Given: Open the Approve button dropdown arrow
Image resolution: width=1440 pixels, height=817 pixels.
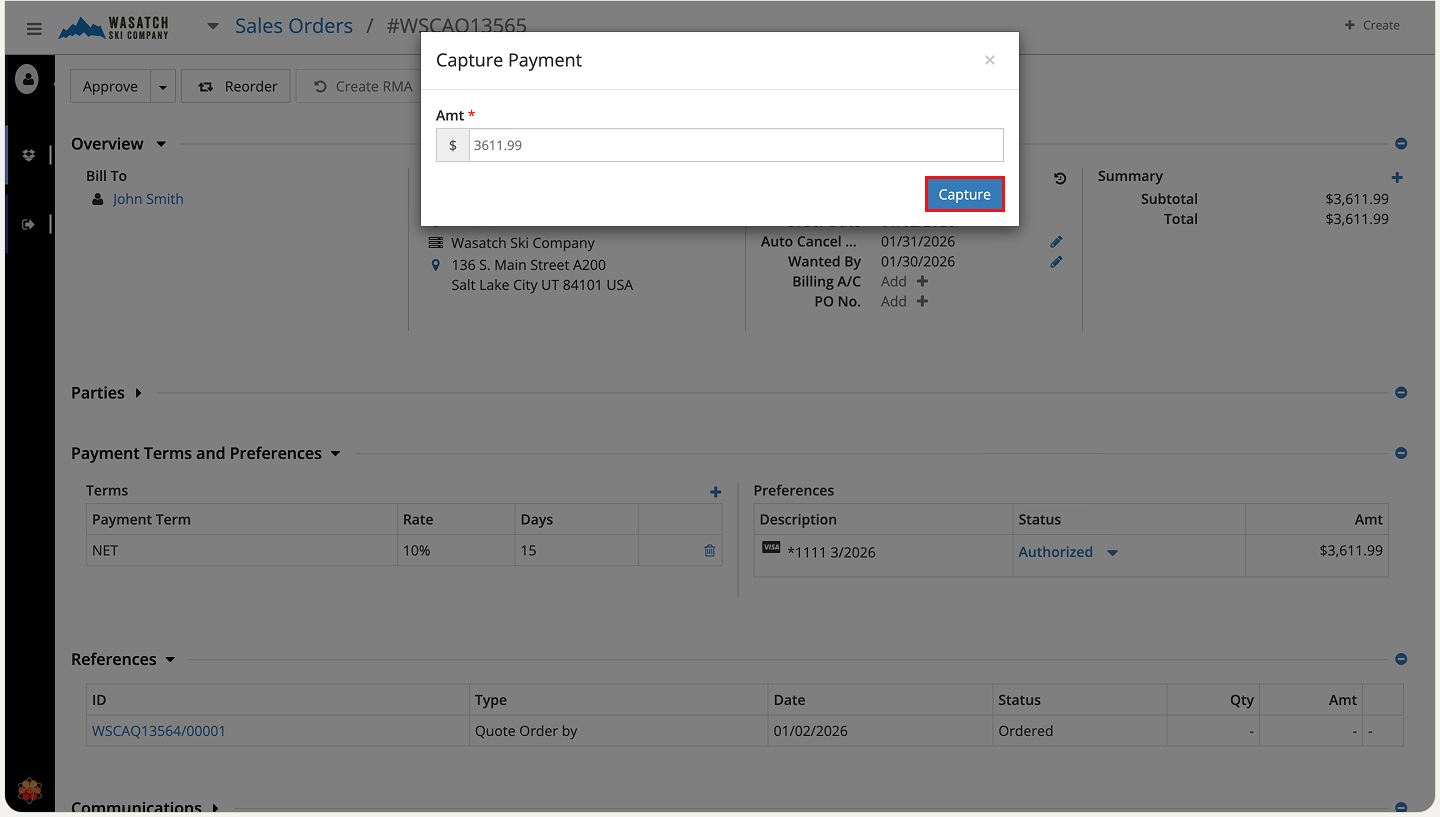Looking at the screenshot, I should [163, 87].
